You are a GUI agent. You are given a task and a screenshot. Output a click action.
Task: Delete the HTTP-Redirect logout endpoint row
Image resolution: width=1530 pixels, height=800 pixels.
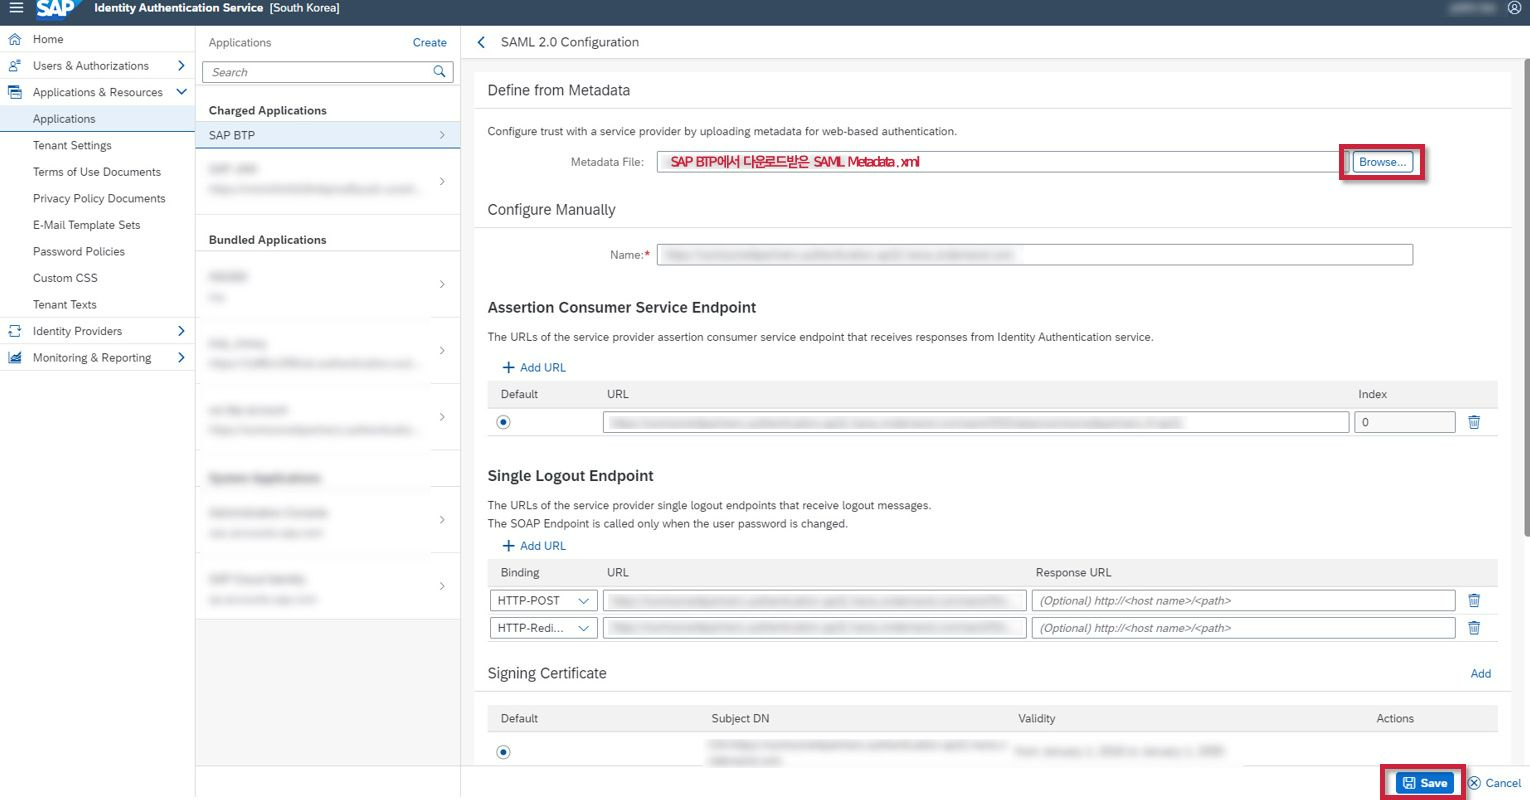pos(1474,627)
